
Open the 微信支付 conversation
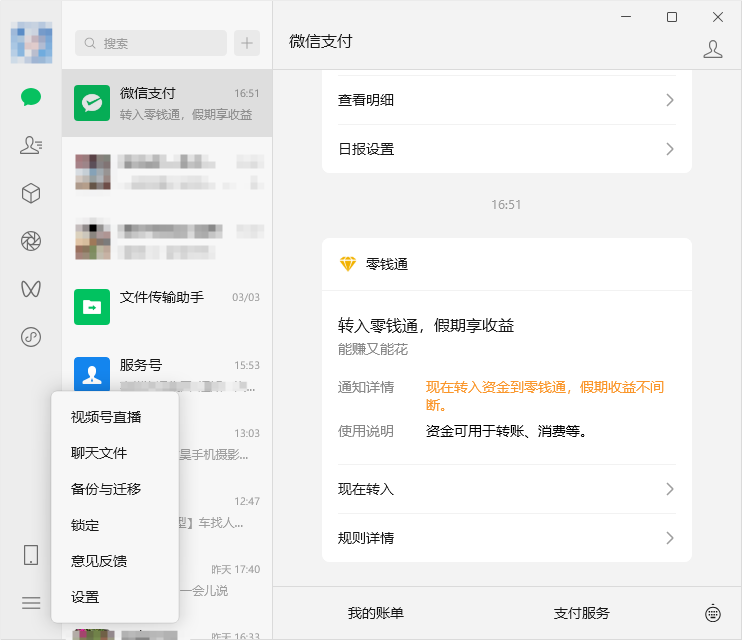[x=167, y=103]
